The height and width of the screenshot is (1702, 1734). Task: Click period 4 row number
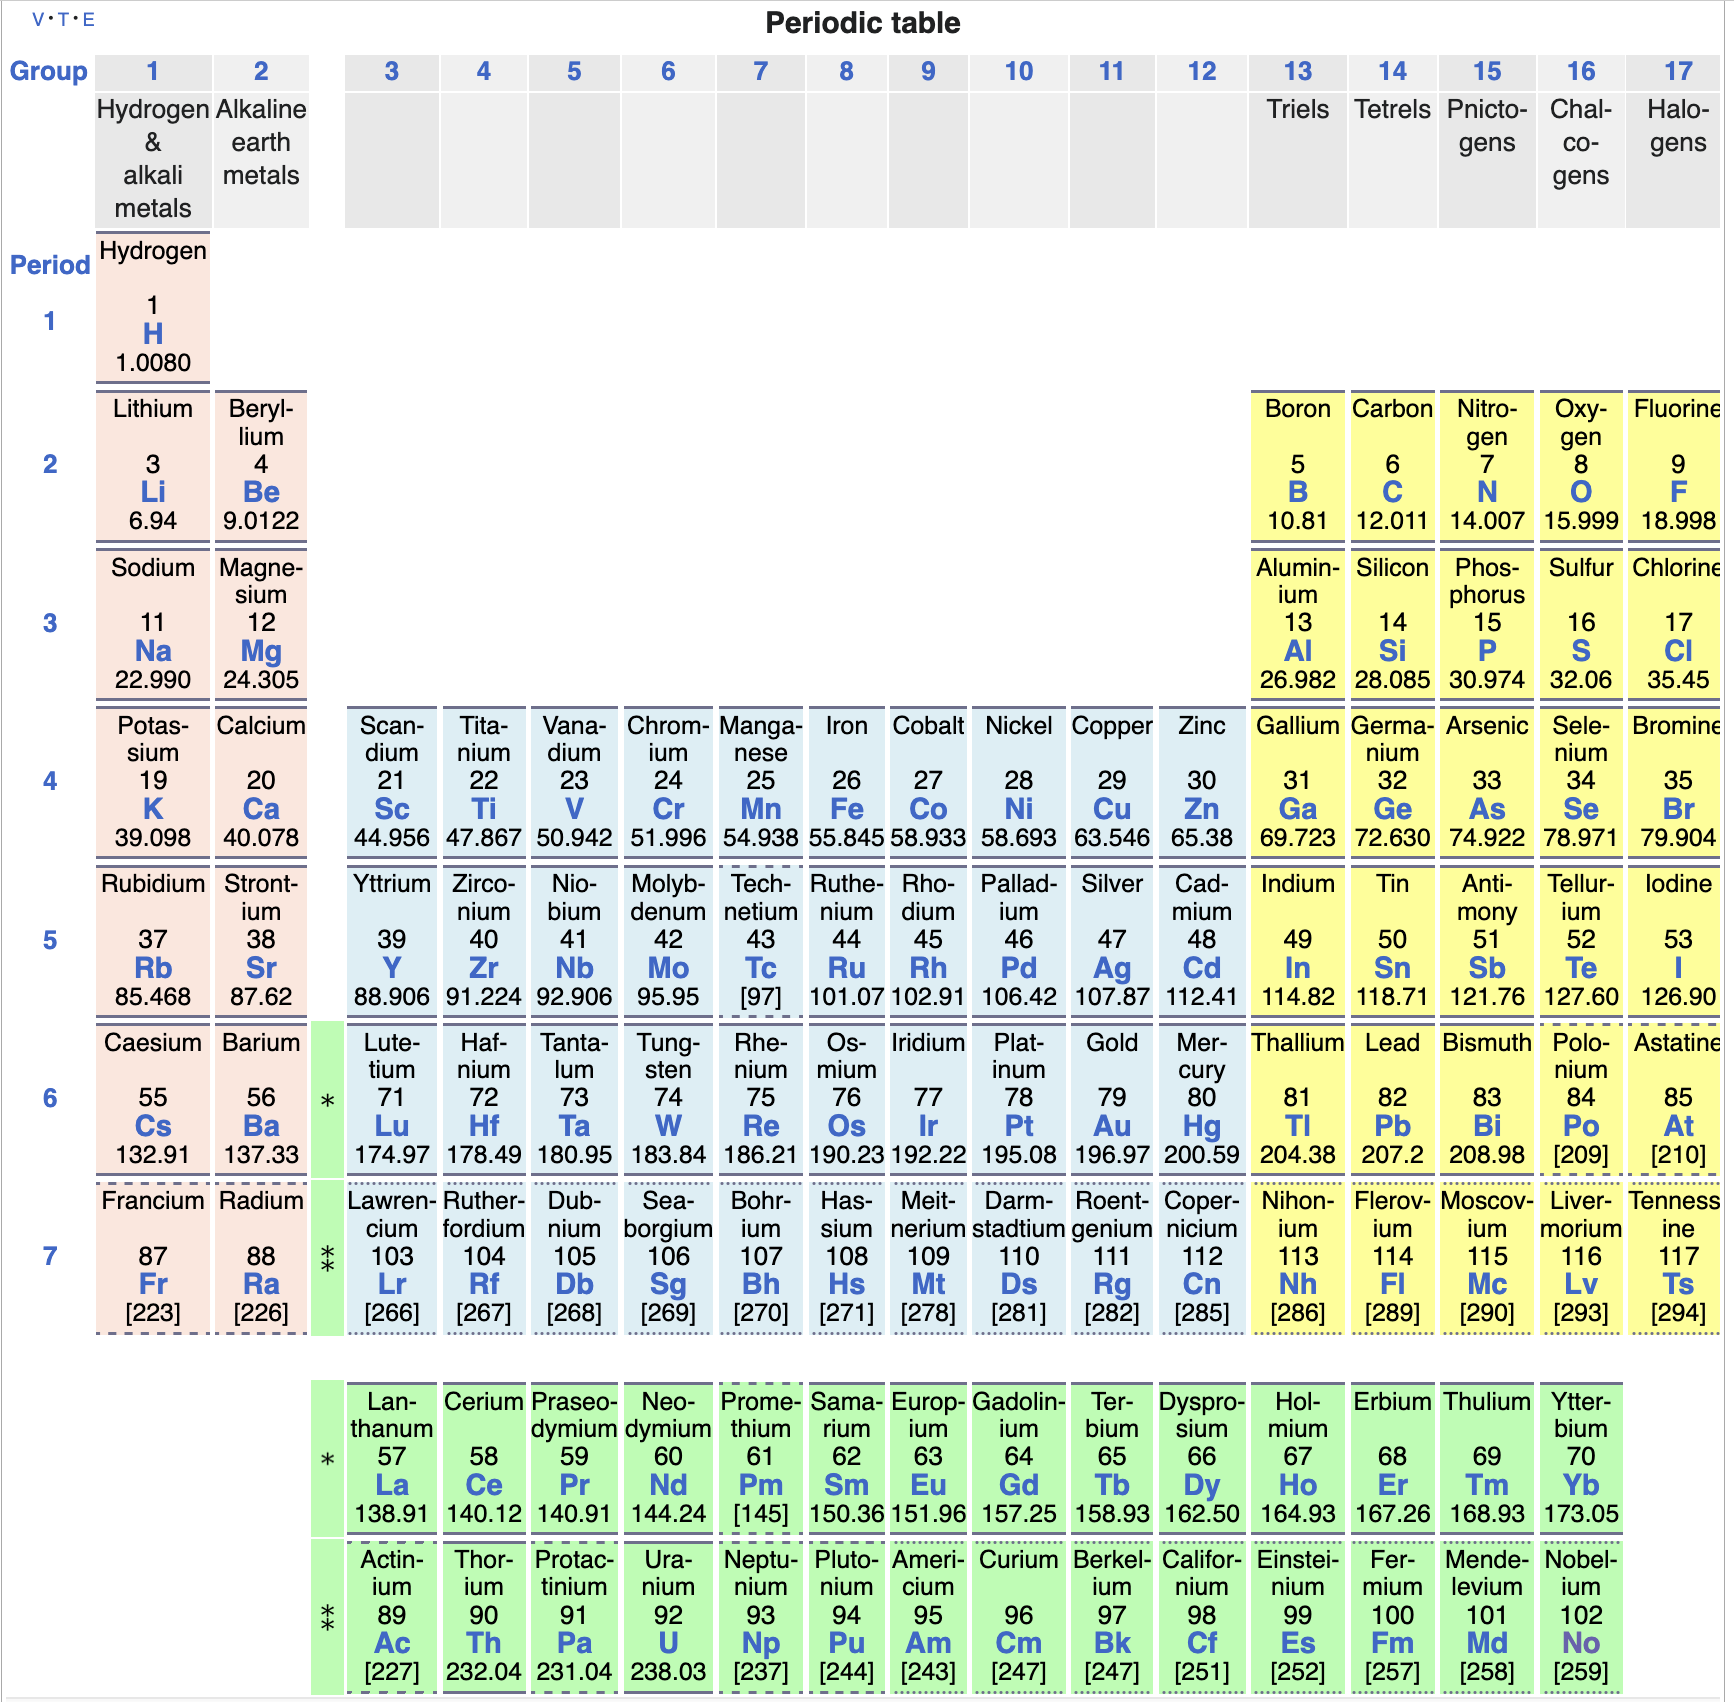(x=50, y=781)
